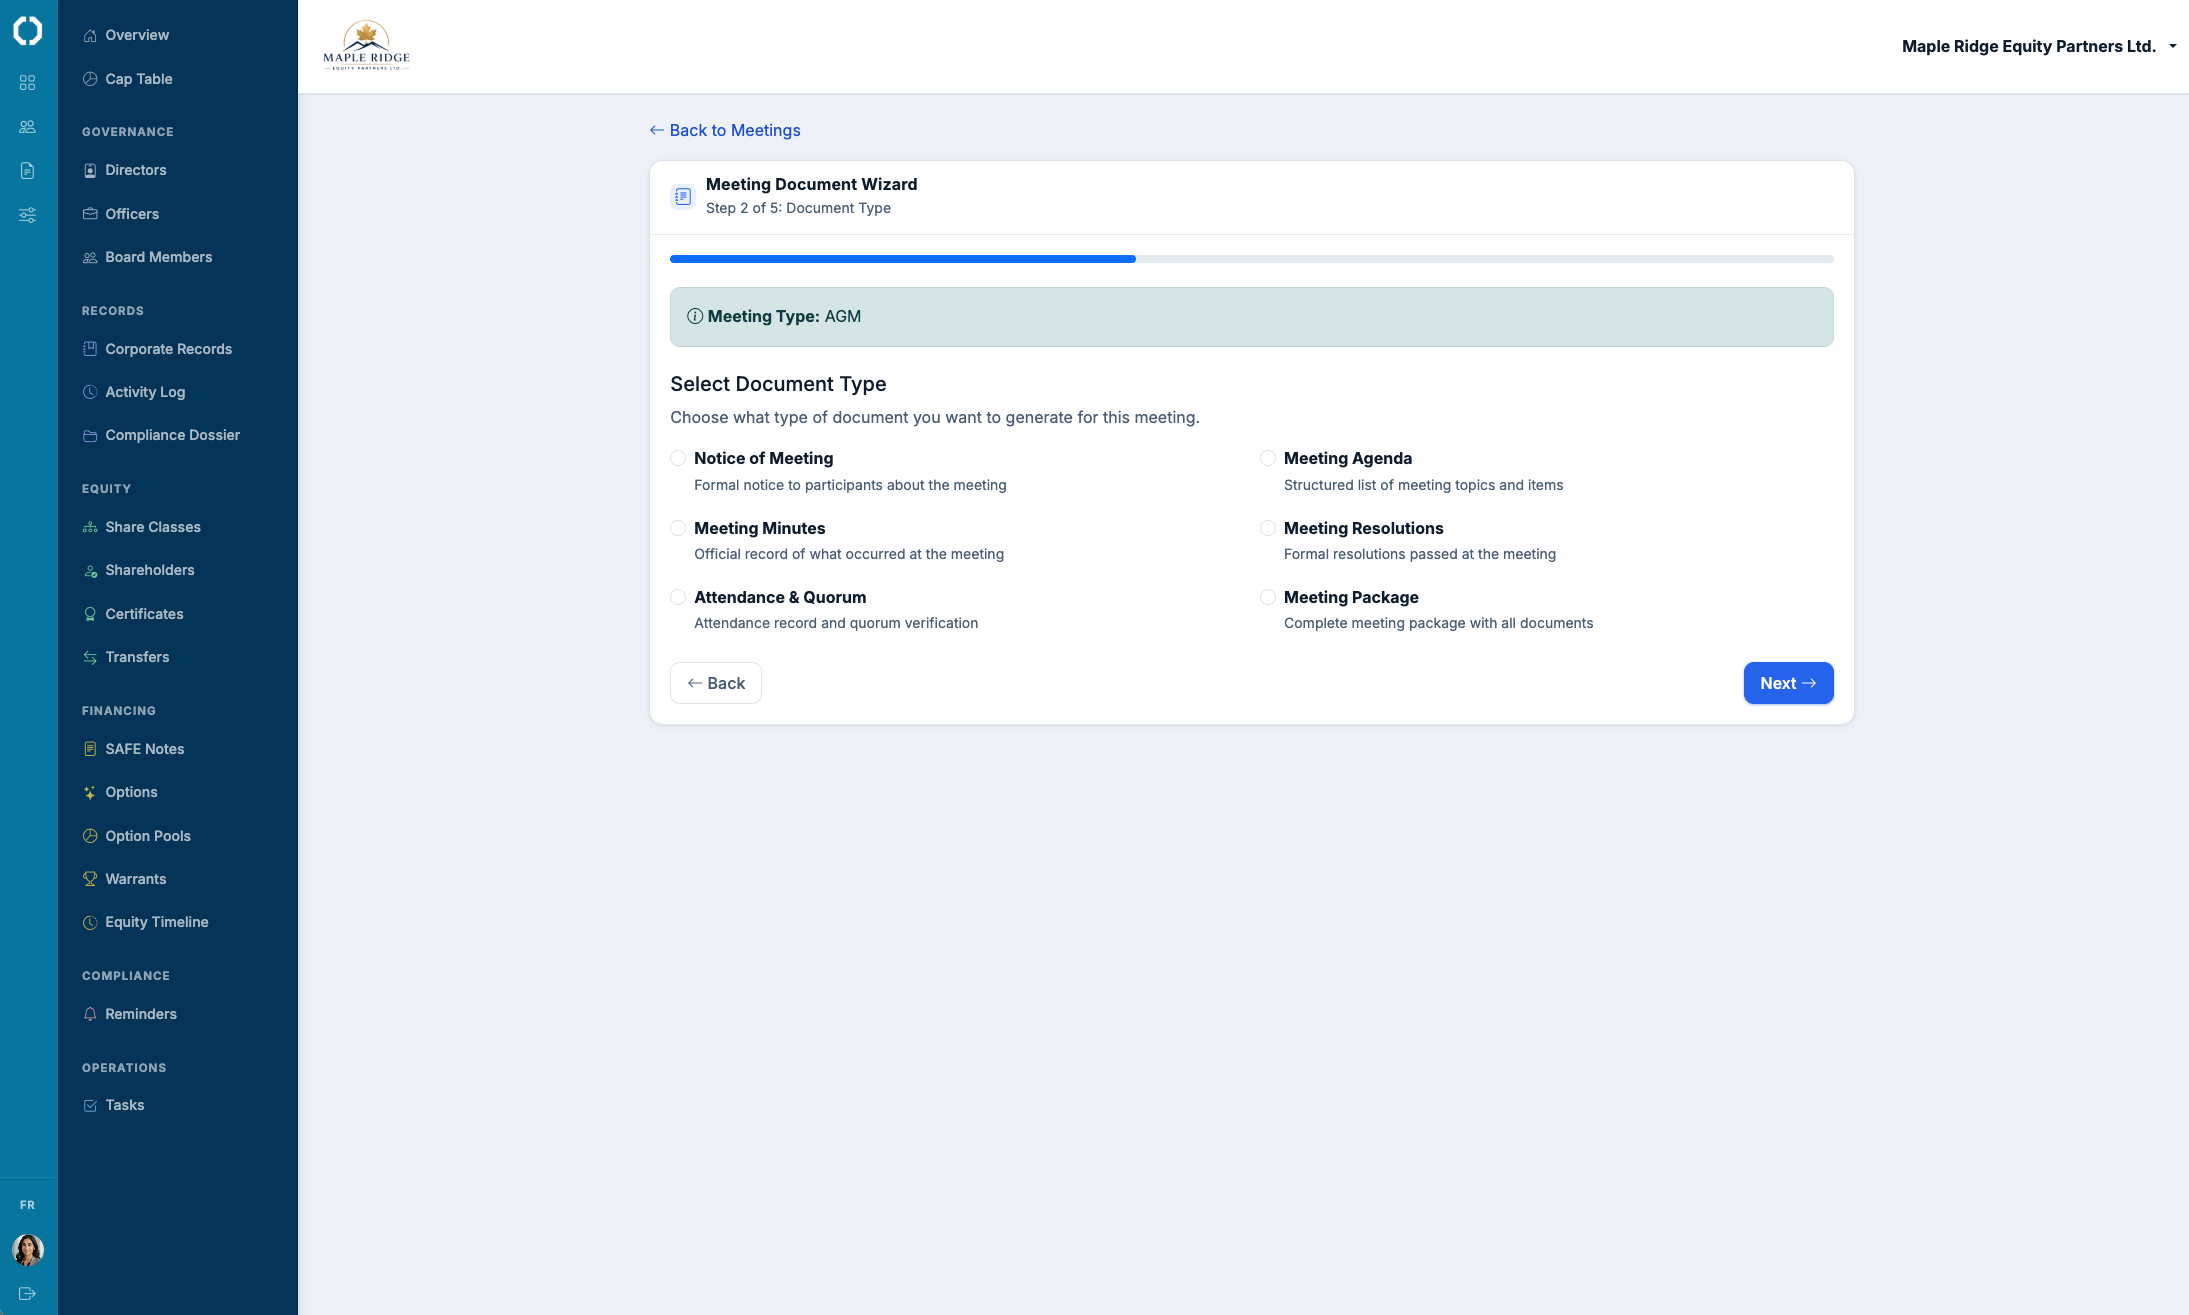Click the Compliance Dossier folder icon
The width and height of the screenshot is (2189, 1315).
90,435
